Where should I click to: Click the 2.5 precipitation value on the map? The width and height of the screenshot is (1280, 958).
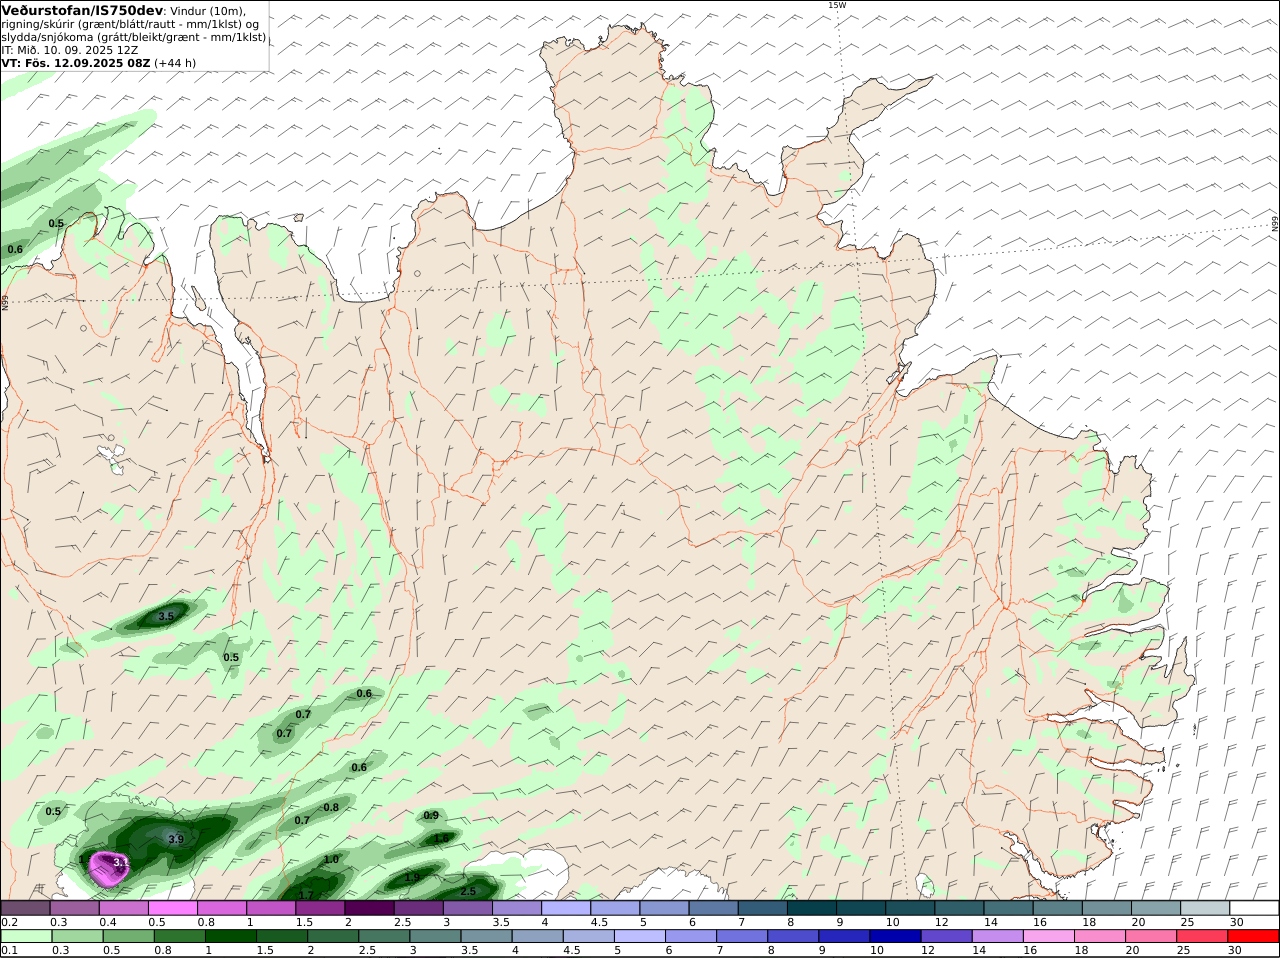[468, 891]
